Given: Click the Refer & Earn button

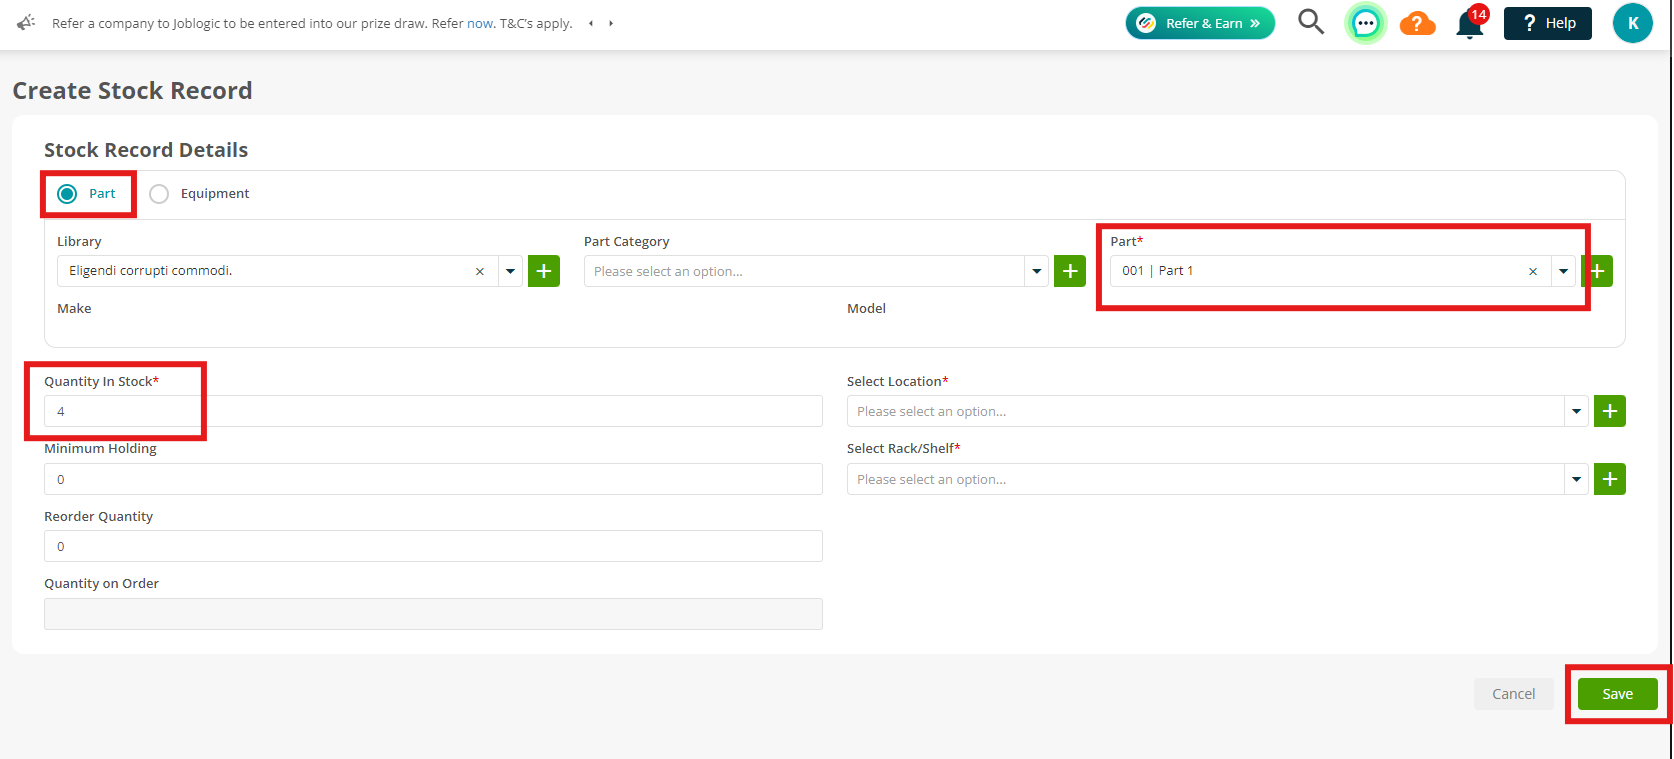Looking at the screenshot, I should tap(1200, 23).
